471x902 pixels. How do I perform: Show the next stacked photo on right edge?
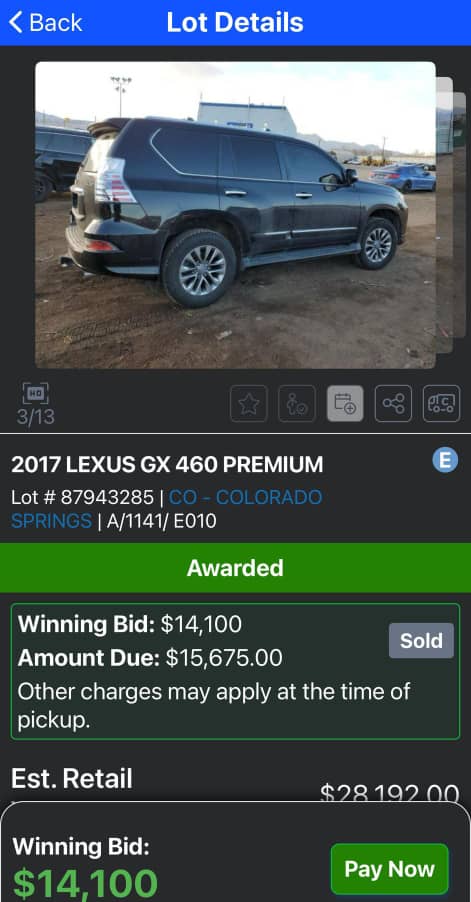452,215
